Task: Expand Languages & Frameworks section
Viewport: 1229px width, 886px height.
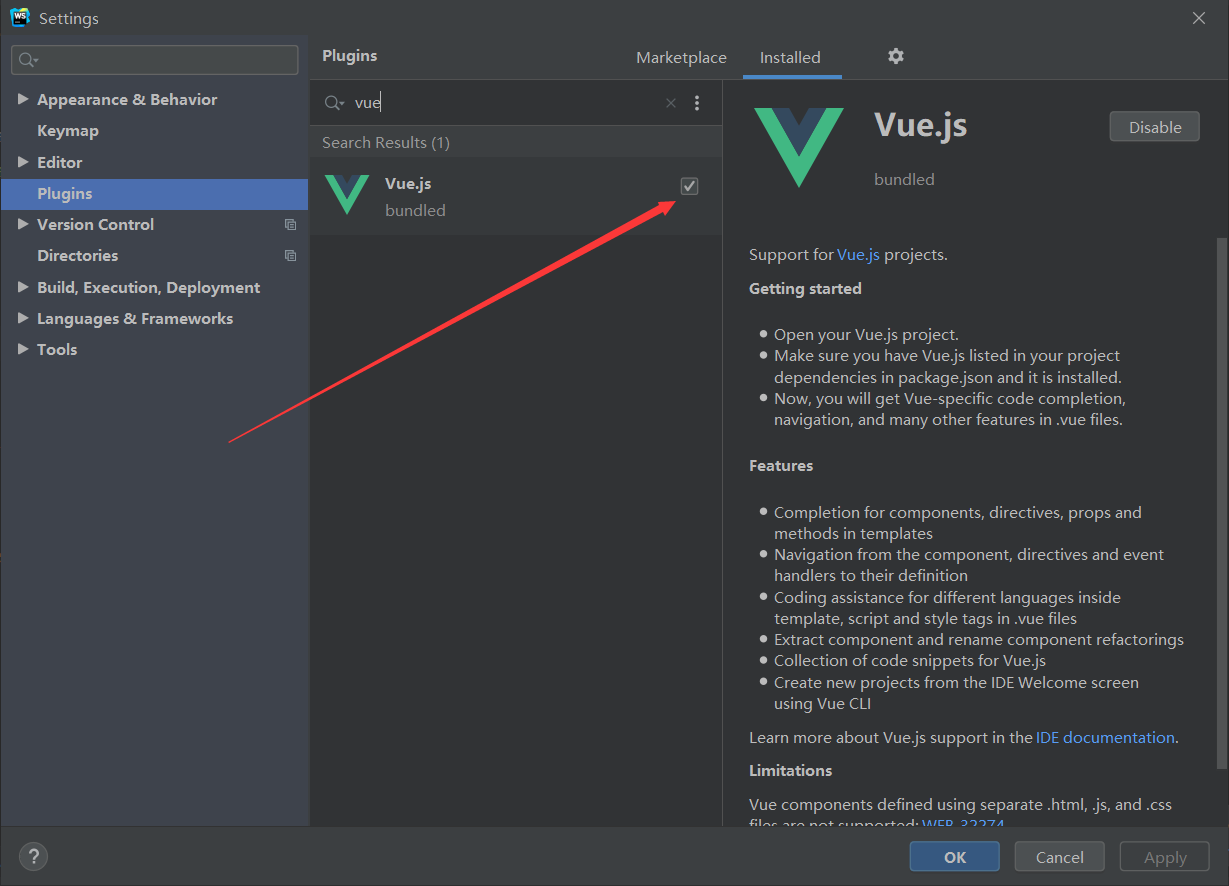Action: click(24, 318)
